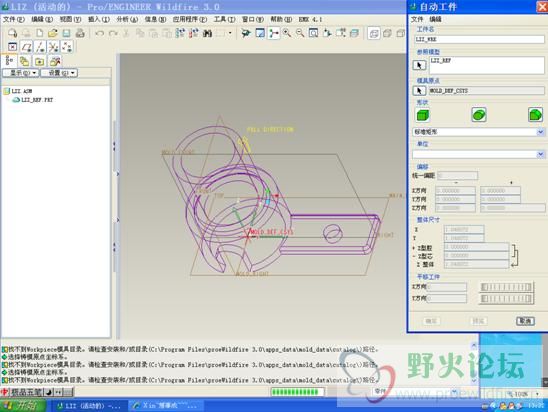Open the 工具 menu
Screen dimensions: 548x412
224,19
